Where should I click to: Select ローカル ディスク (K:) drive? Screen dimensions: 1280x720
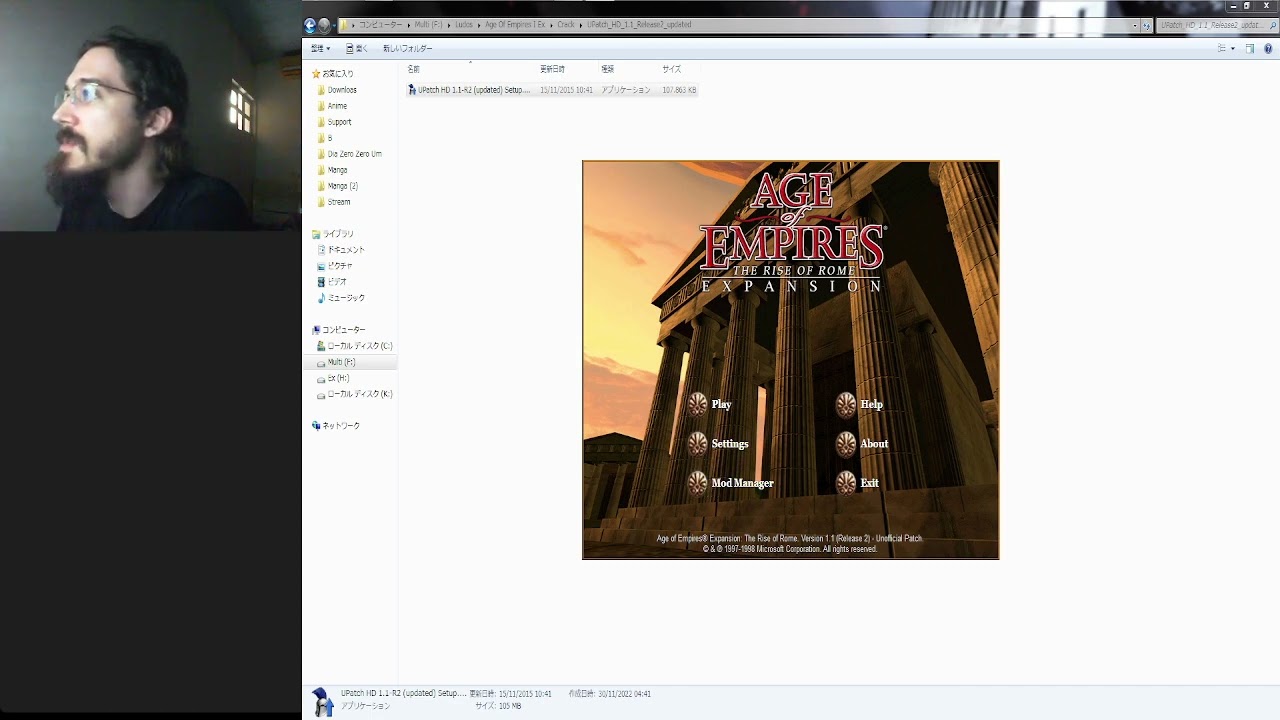[x=359, y=394]
